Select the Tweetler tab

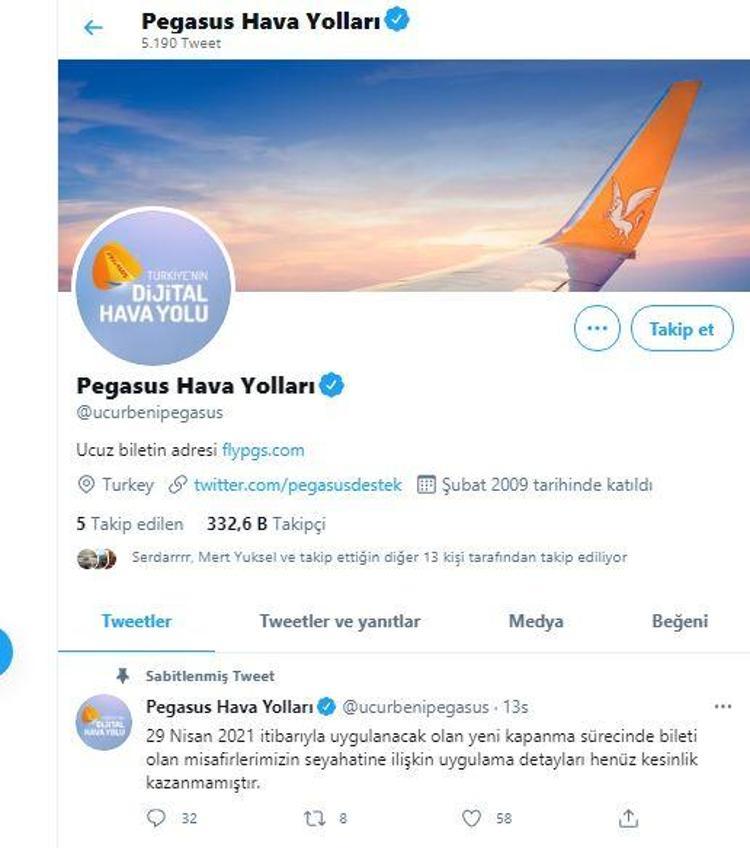point(136,621)
